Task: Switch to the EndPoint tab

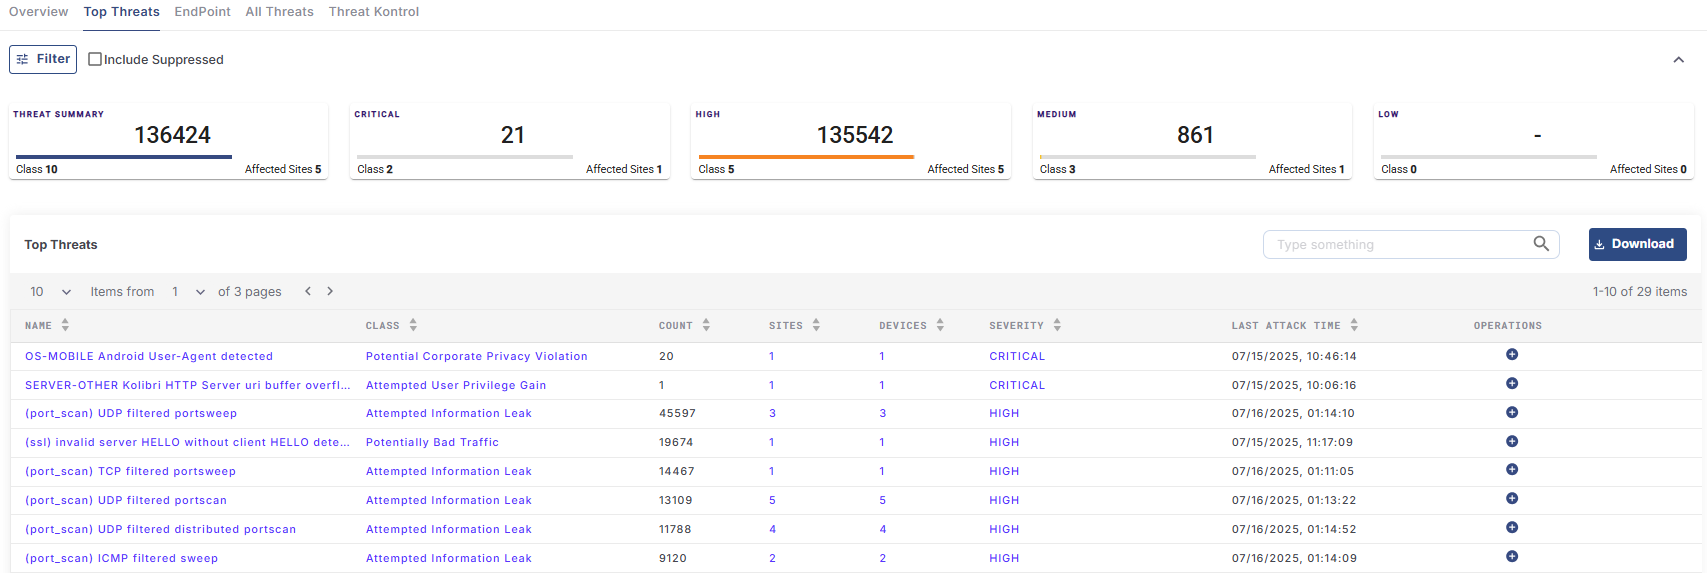Action: click(202, 12)
